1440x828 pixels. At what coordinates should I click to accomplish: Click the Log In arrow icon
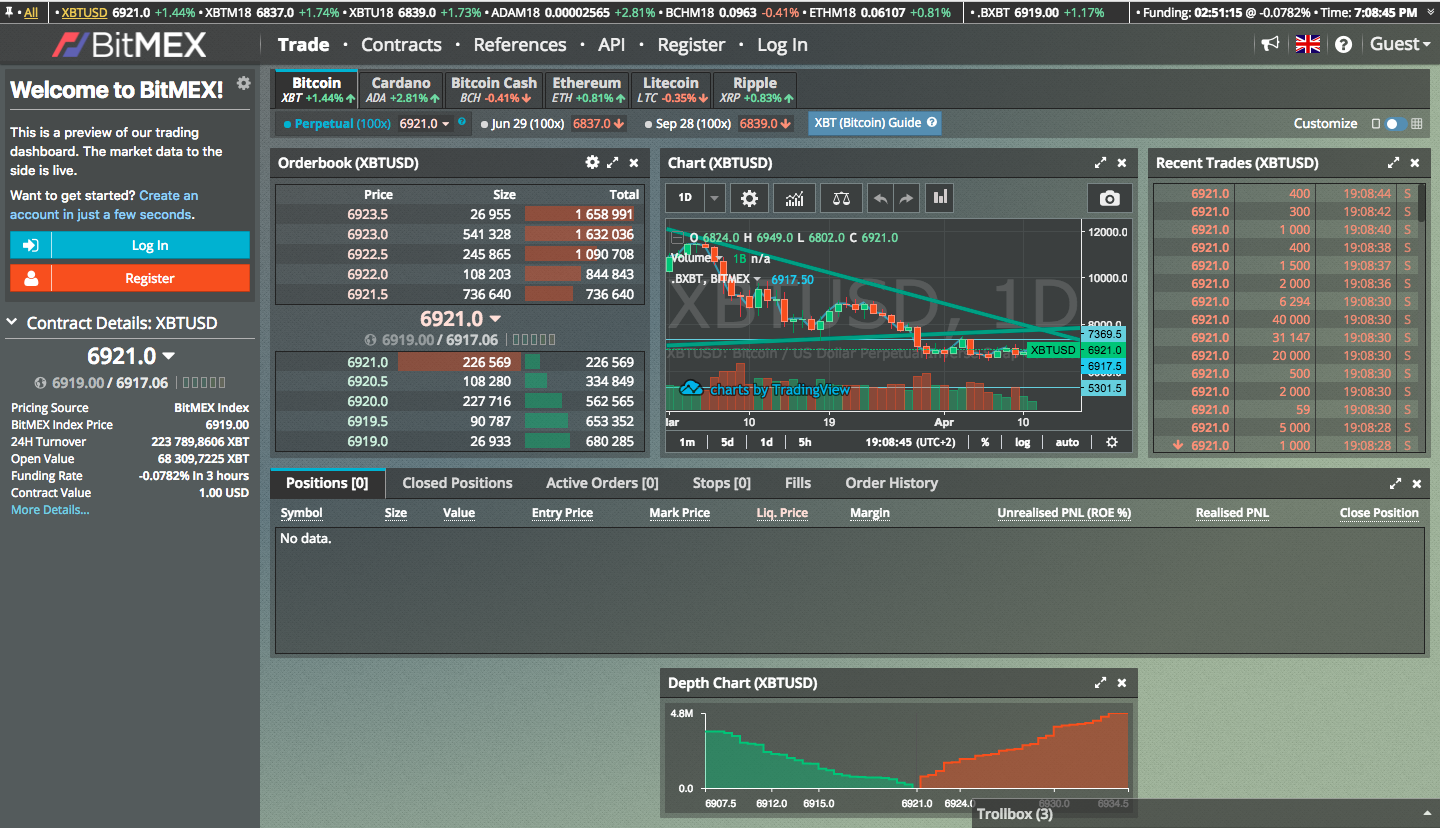click(x=31, y=245)
